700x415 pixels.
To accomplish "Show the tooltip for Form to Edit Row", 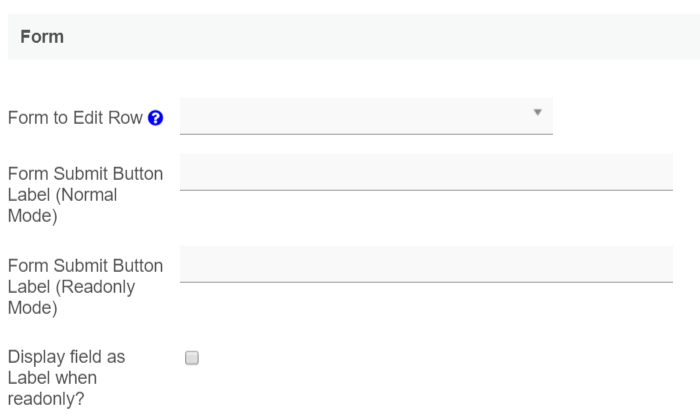I will pyautogui.click(x=155, y=118).
